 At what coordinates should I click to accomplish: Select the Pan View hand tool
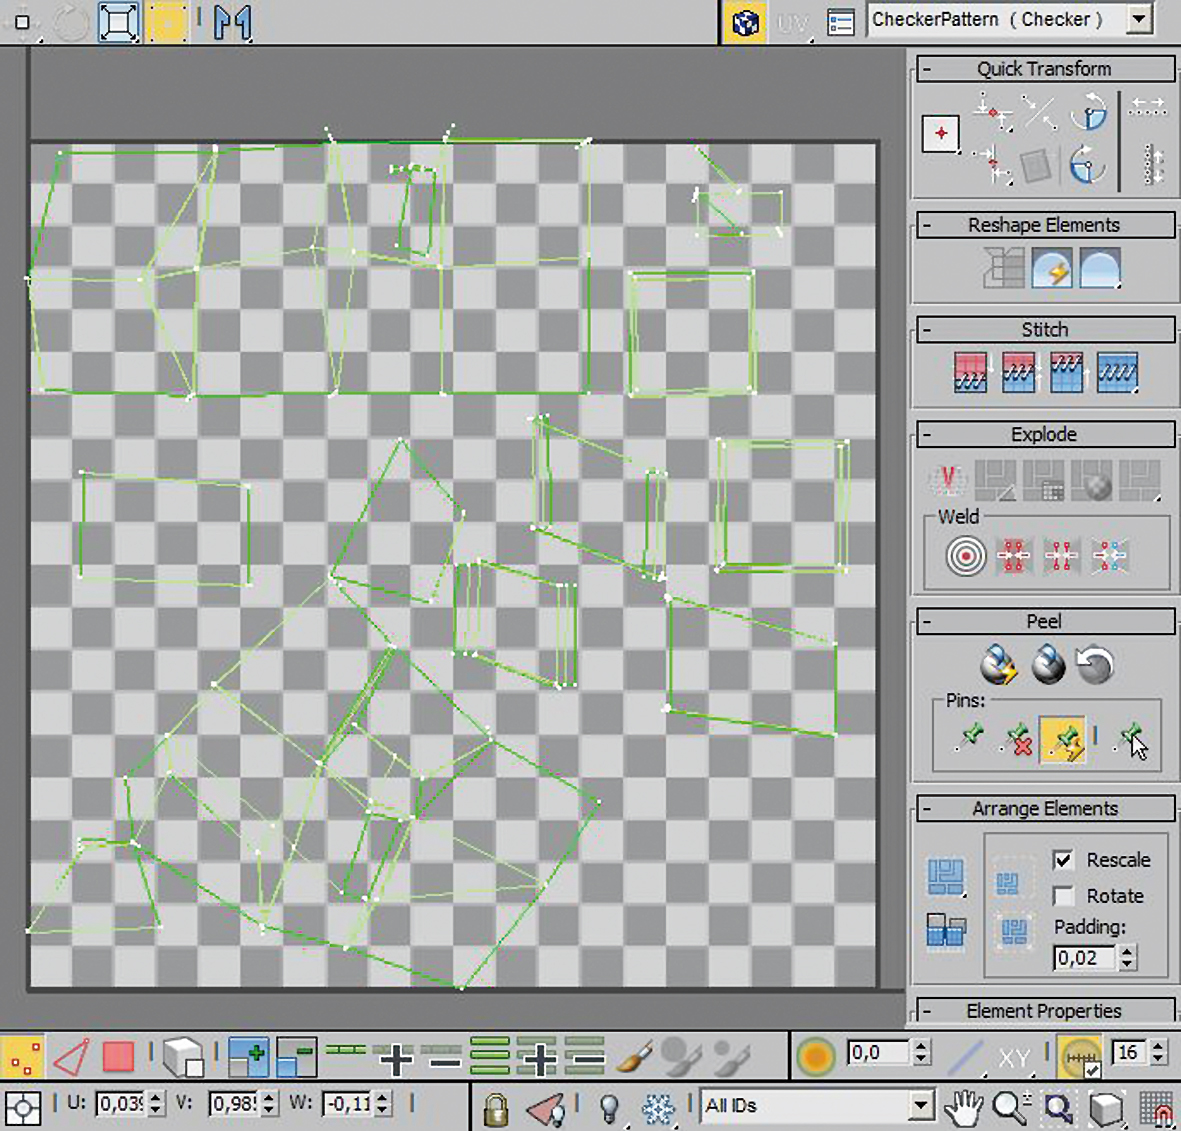click(x=964, y=1107)
